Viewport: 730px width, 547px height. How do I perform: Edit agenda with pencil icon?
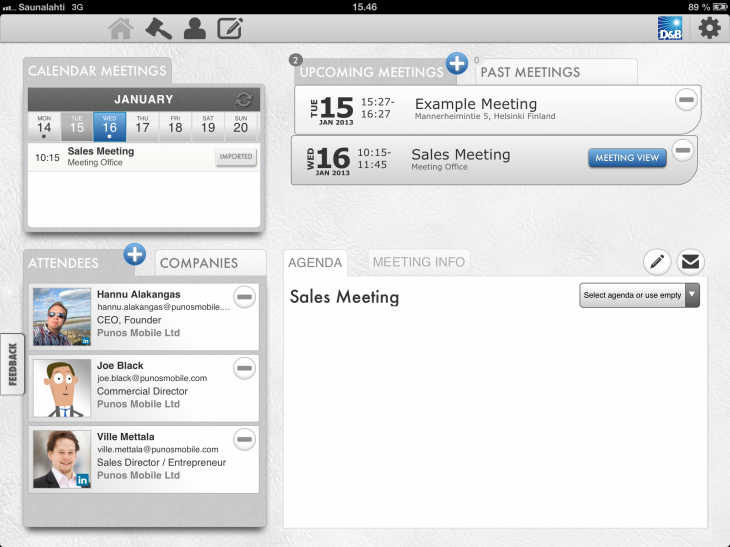[656, 262]
